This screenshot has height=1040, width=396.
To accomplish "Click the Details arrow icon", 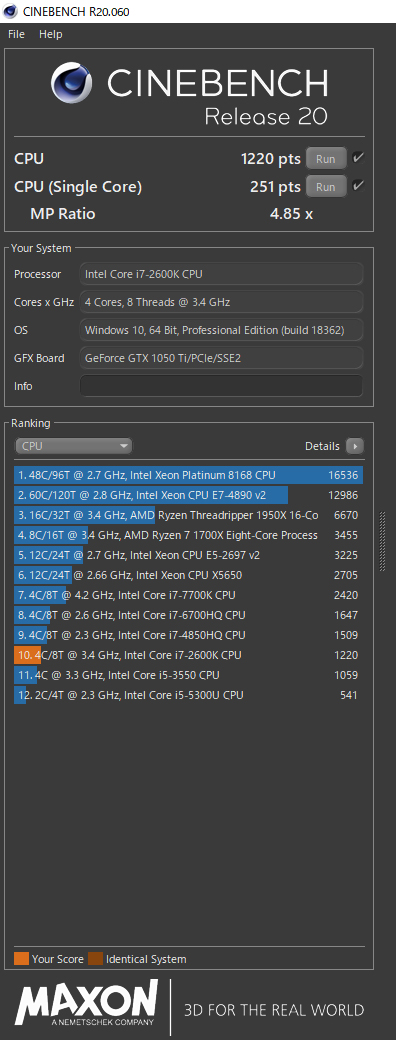I will coord(355,446).
